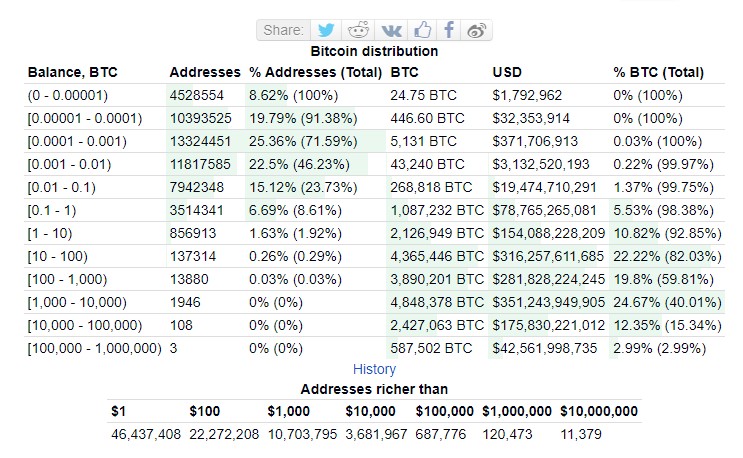Click the 'Balance, BTC' column header
This screenshot has height=458, width=743.
[x=72, y=72]
